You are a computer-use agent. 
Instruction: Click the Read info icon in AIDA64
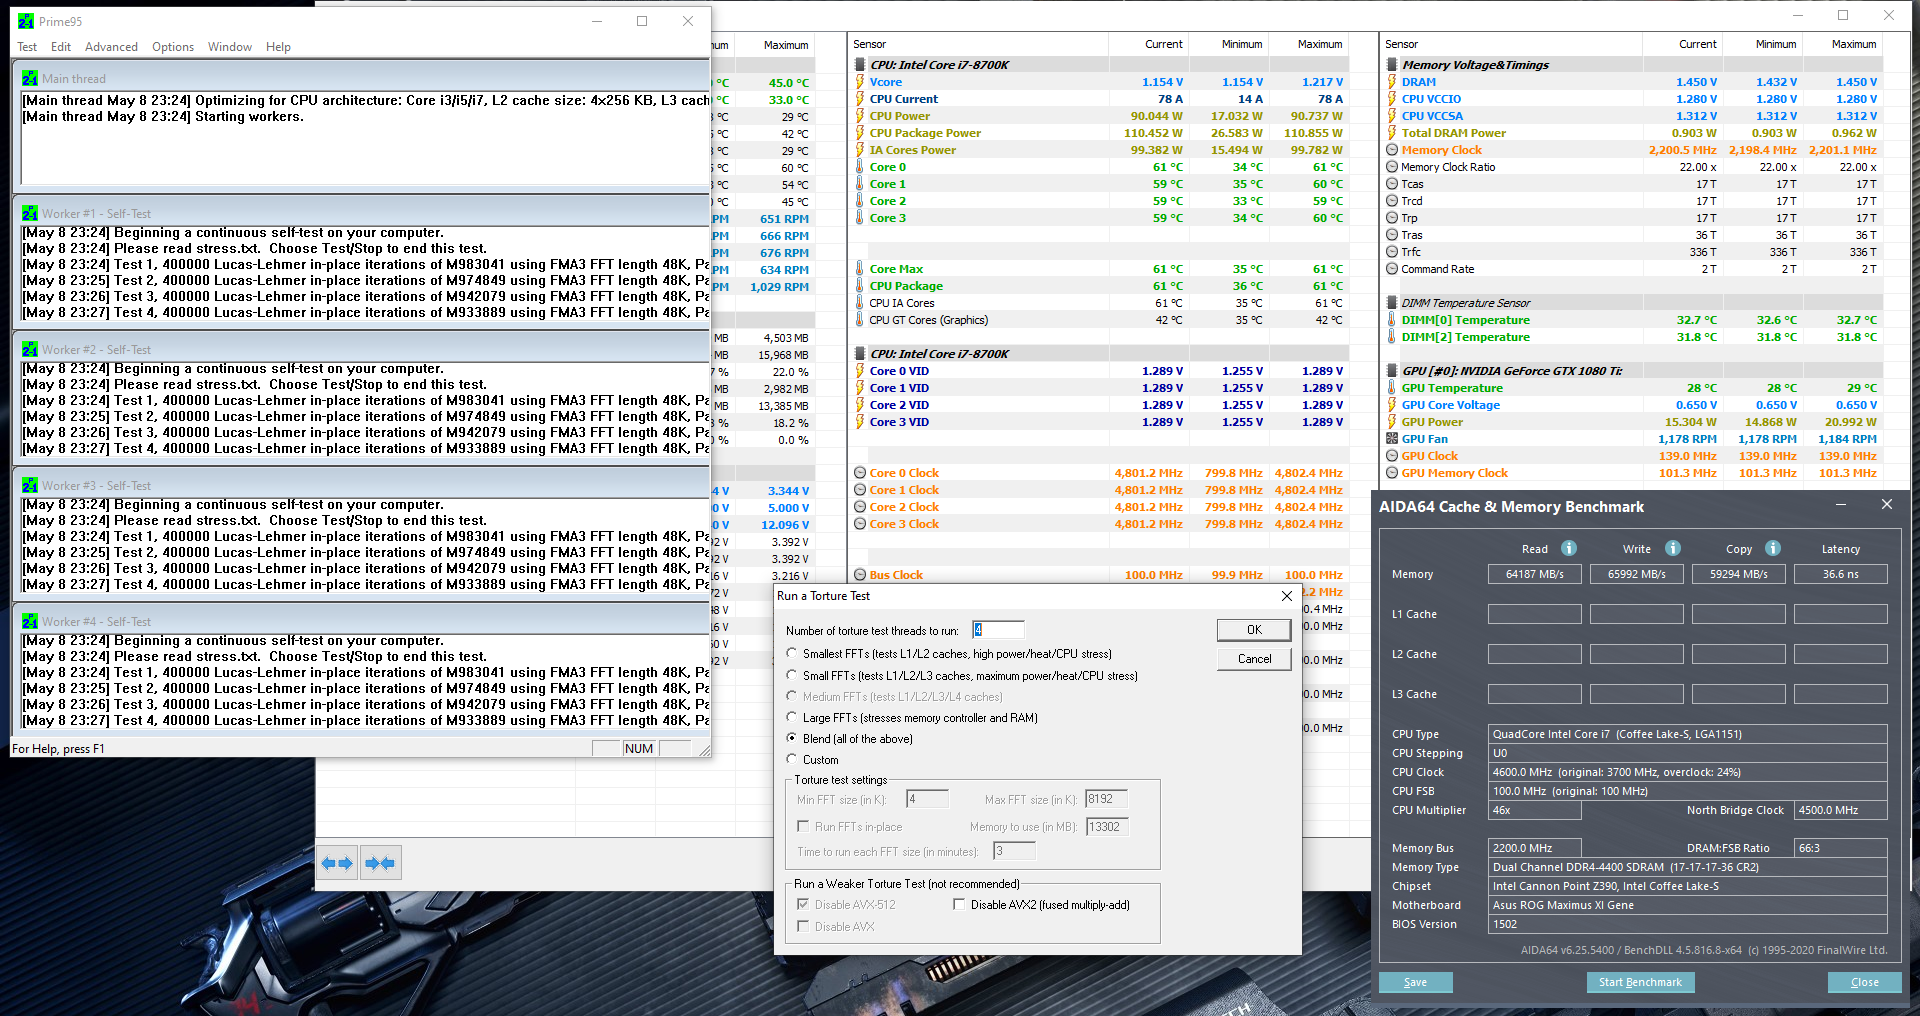point(1569,548)
